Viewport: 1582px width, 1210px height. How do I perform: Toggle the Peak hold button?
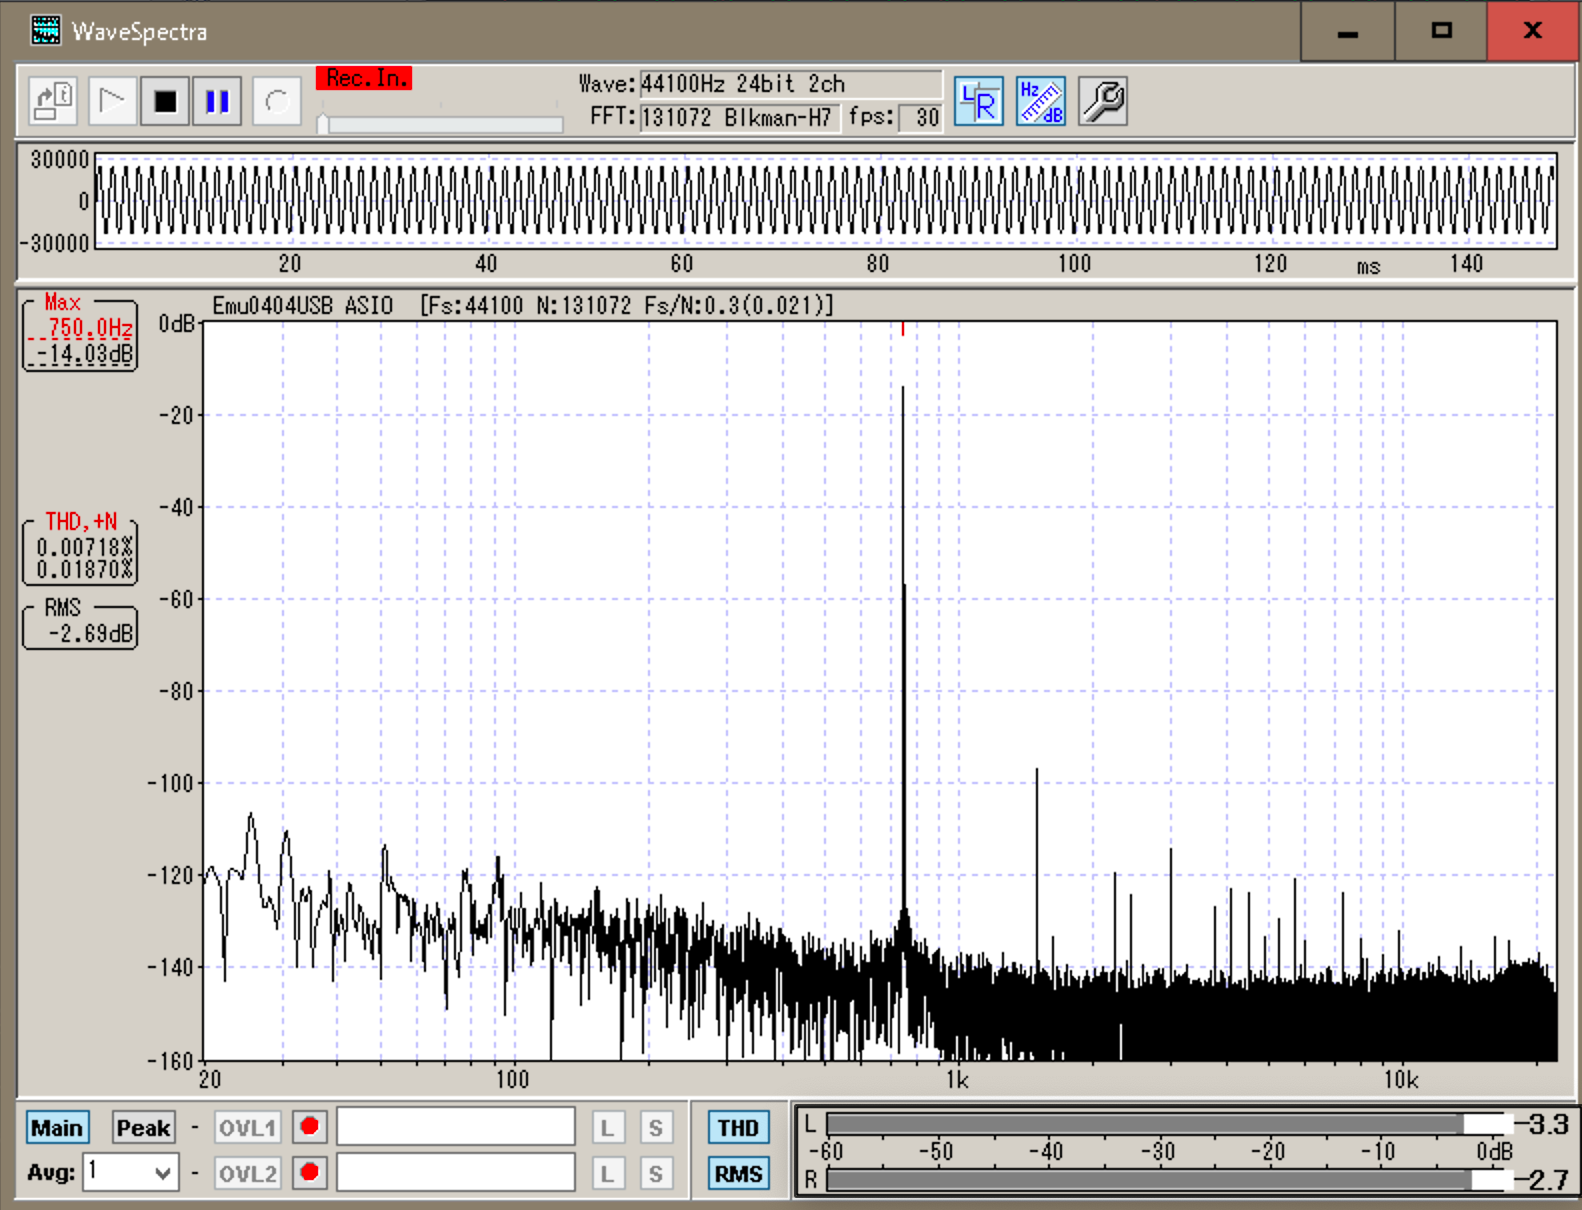143,1128
